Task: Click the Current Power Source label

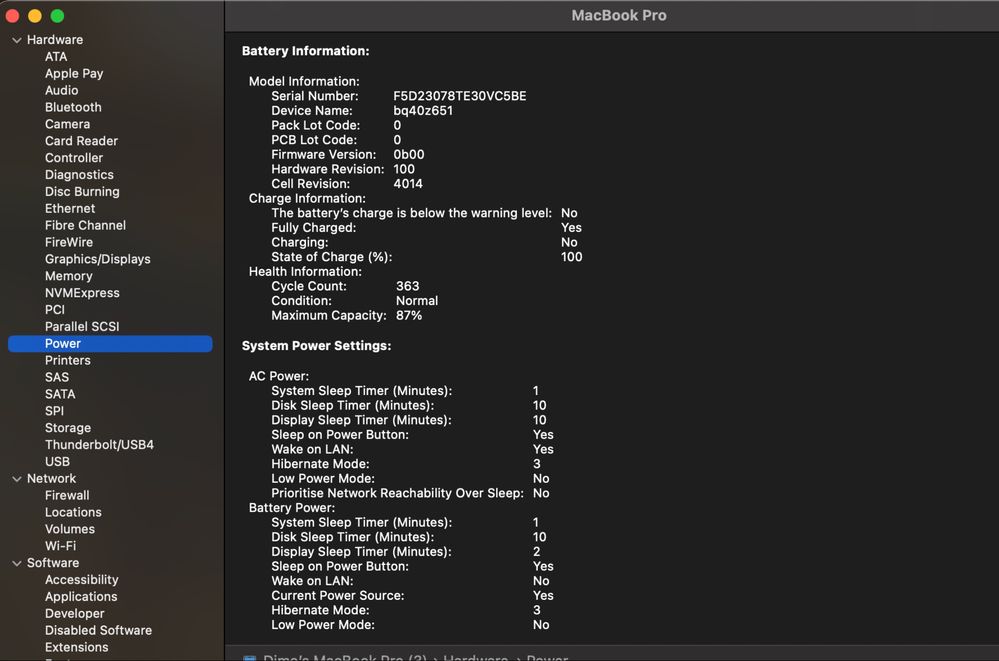Action: [x=338, y=596]
